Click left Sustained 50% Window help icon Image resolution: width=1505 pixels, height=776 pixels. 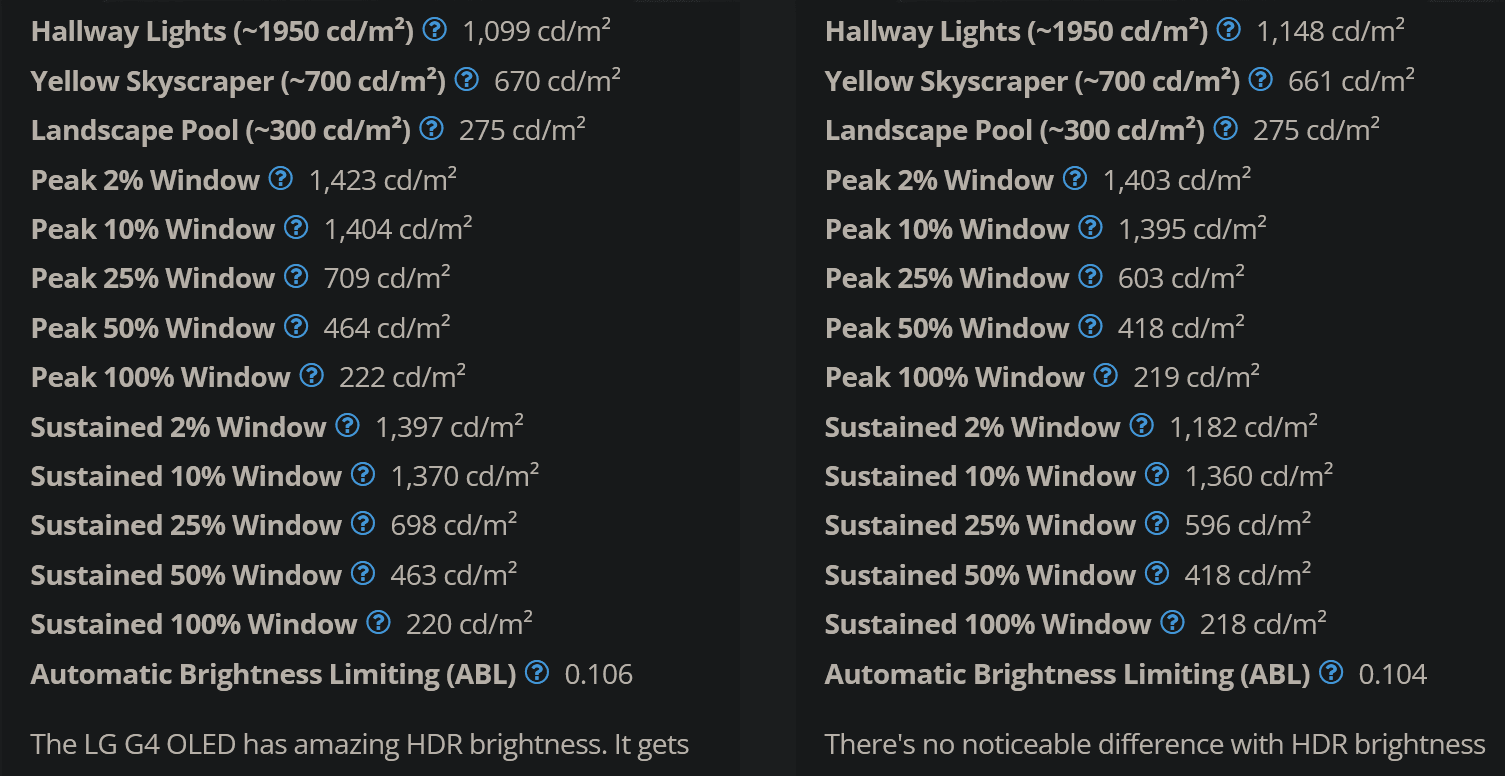tap(363, 574)
